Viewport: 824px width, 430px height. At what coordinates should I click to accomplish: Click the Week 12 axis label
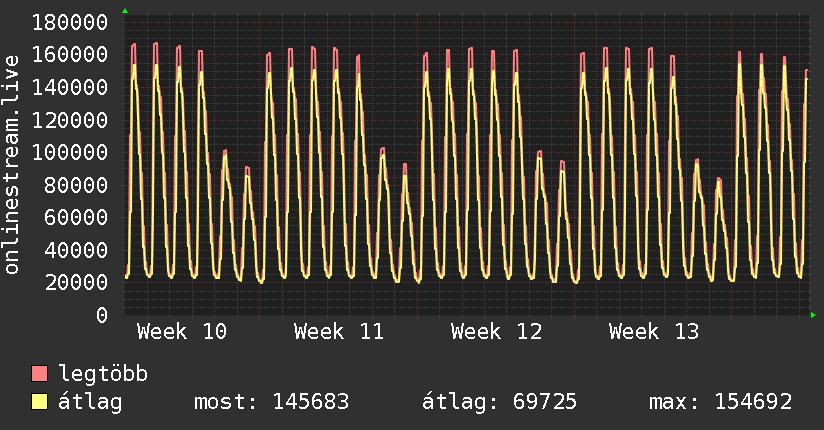coord(496,332)
